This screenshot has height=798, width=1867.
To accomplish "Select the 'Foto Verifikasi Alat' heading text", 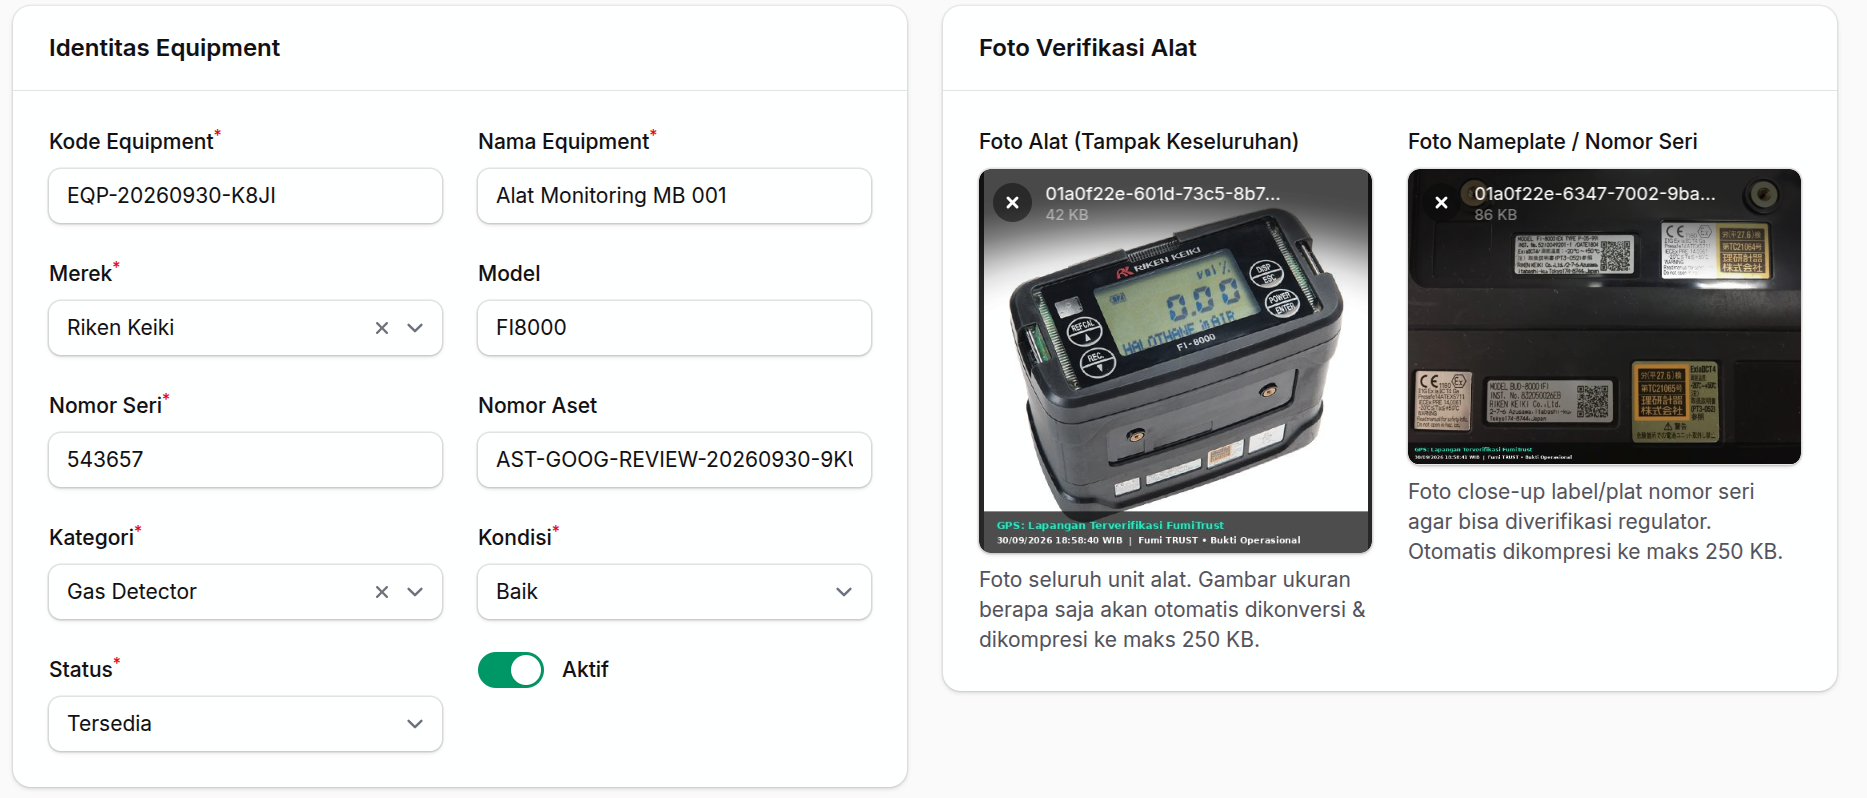I will tap(1087, 48).
